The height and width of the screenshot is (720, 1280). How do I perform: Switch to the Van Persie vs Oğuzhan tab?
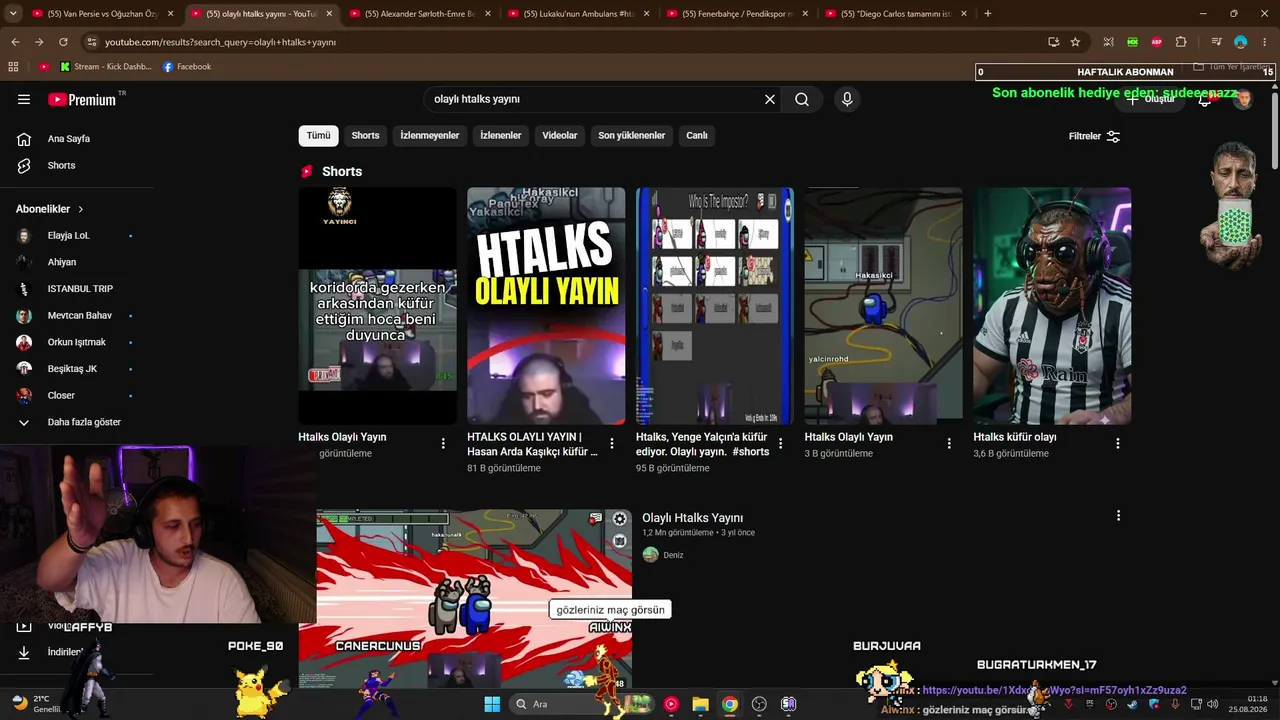point(101,14)
